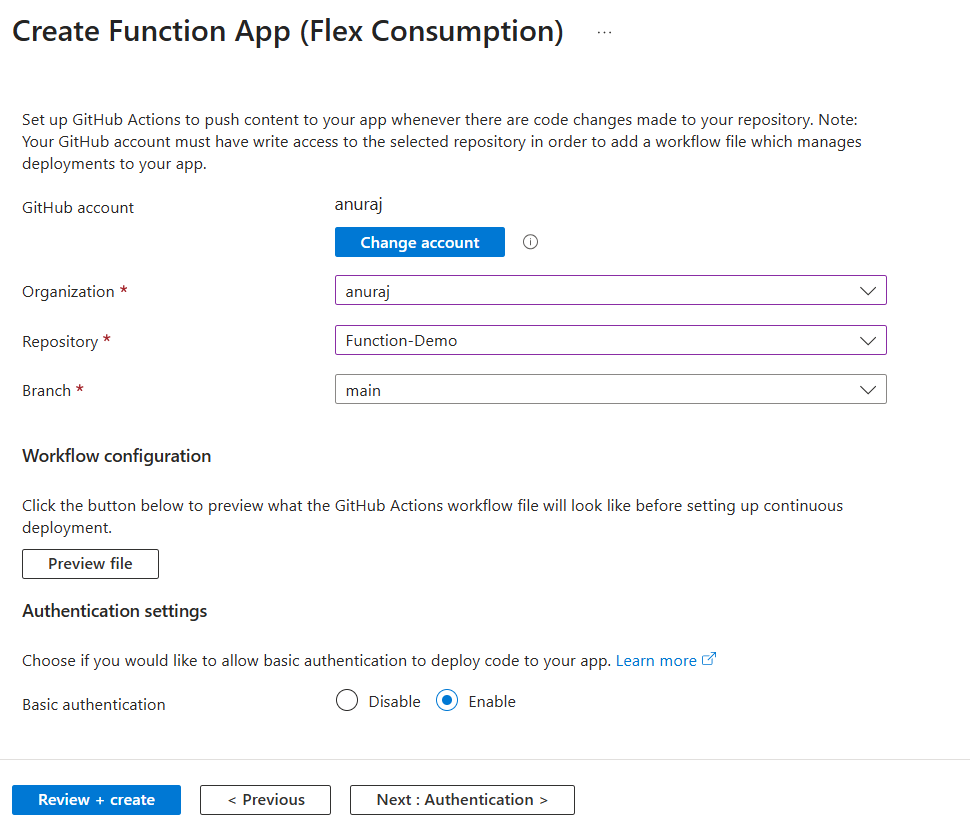970x822 pixels.
Task: Click the Change account button
Action: (419, 242)
